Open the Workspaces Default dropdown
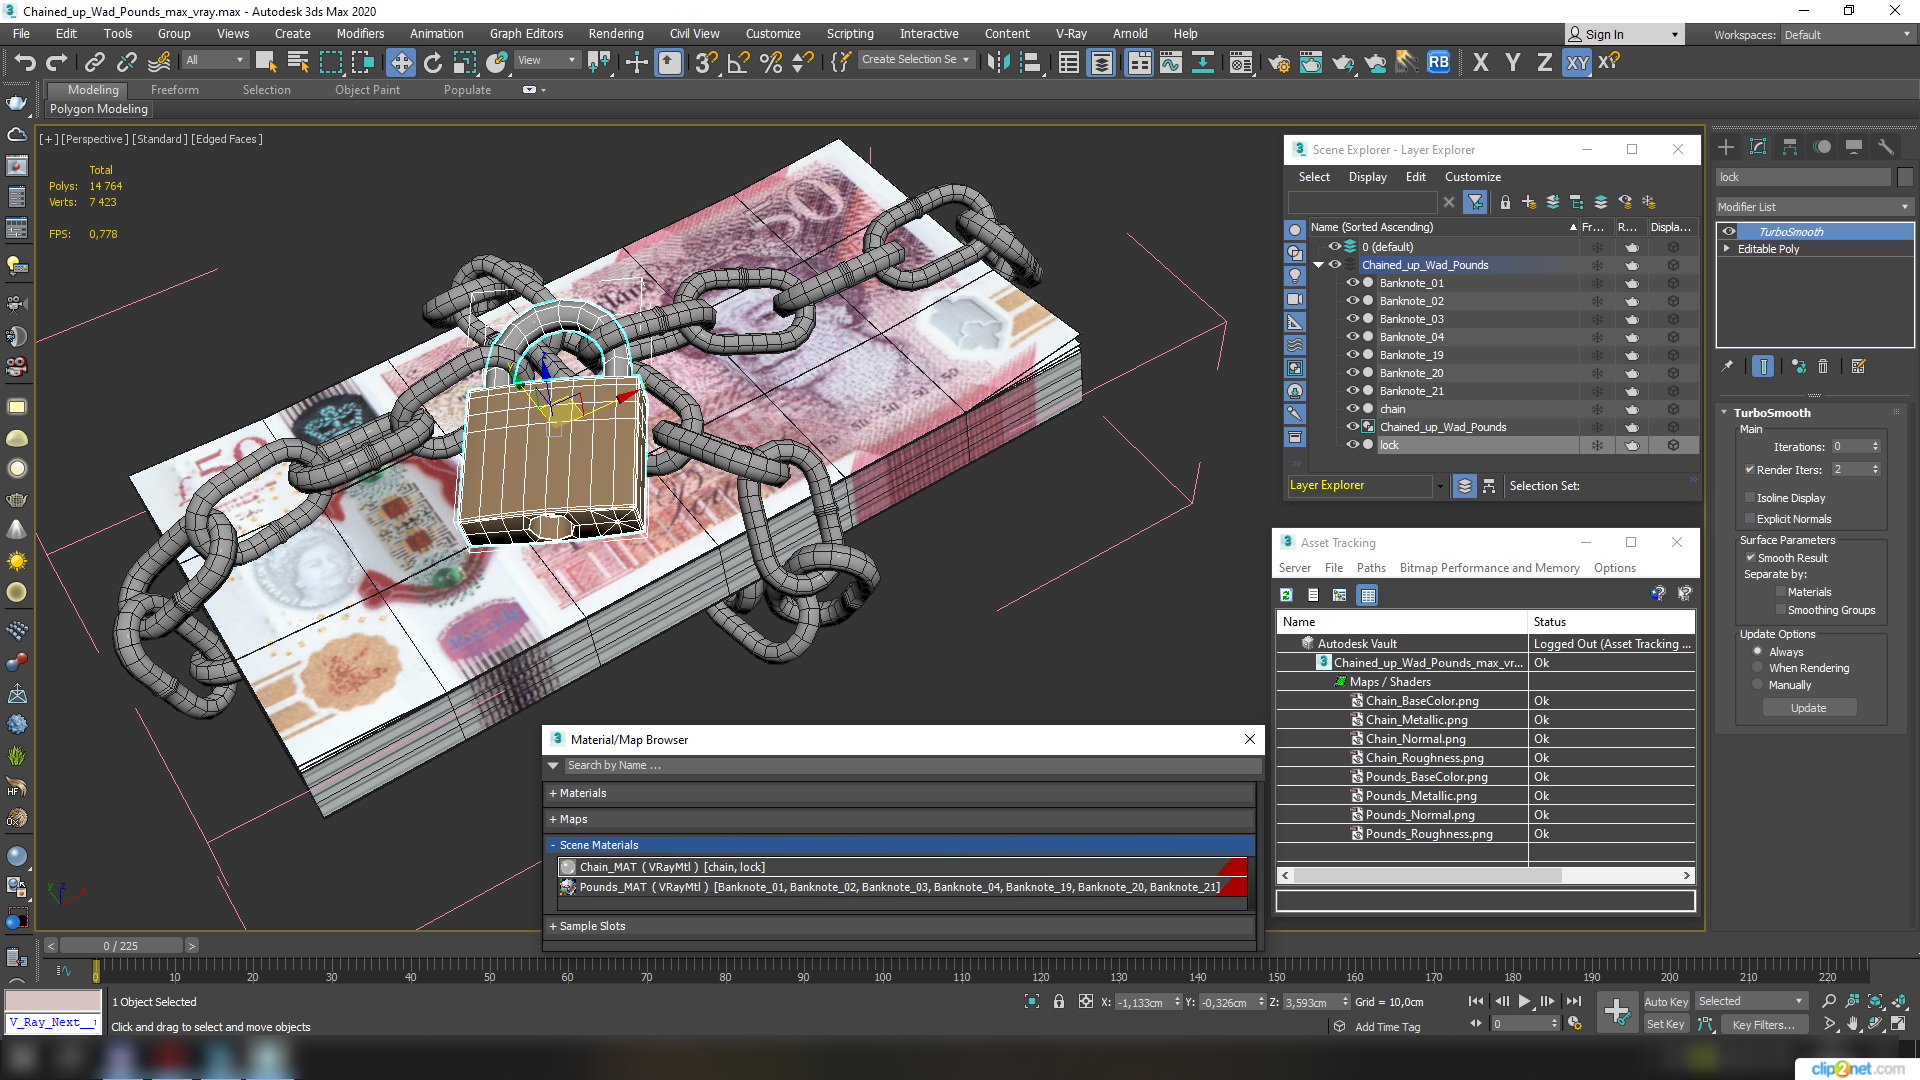 click(1846, 34)
